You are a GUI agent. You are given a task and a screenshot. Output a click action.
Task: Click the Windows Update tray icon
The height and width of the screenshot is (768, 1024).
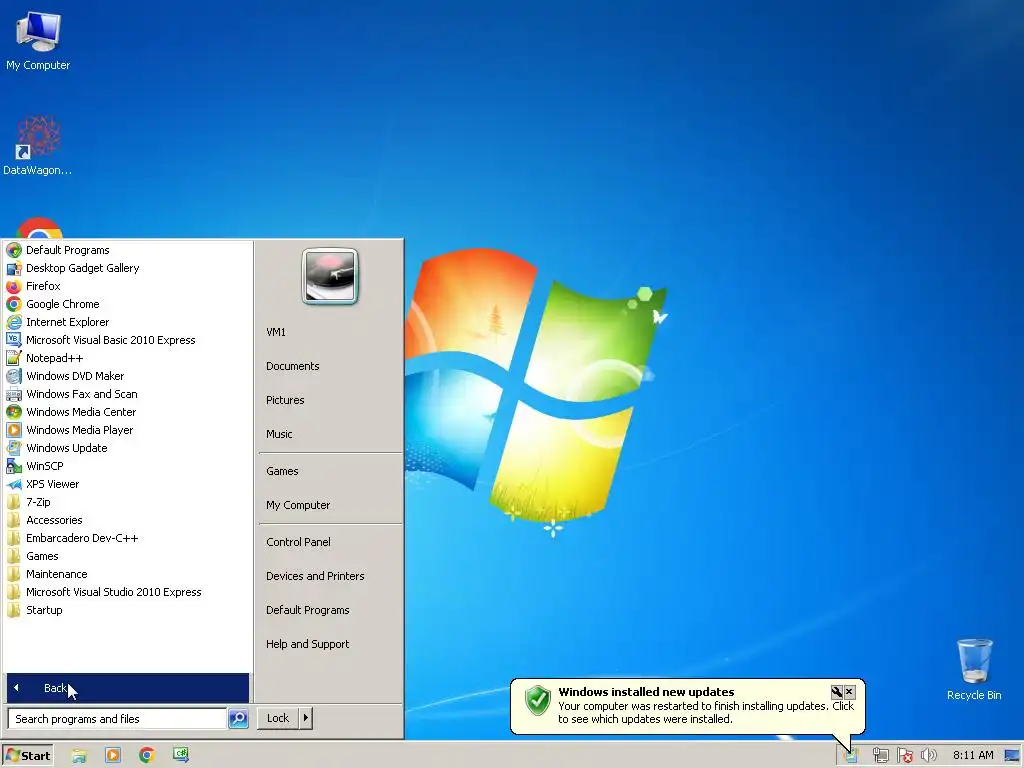tap(850, 756)
